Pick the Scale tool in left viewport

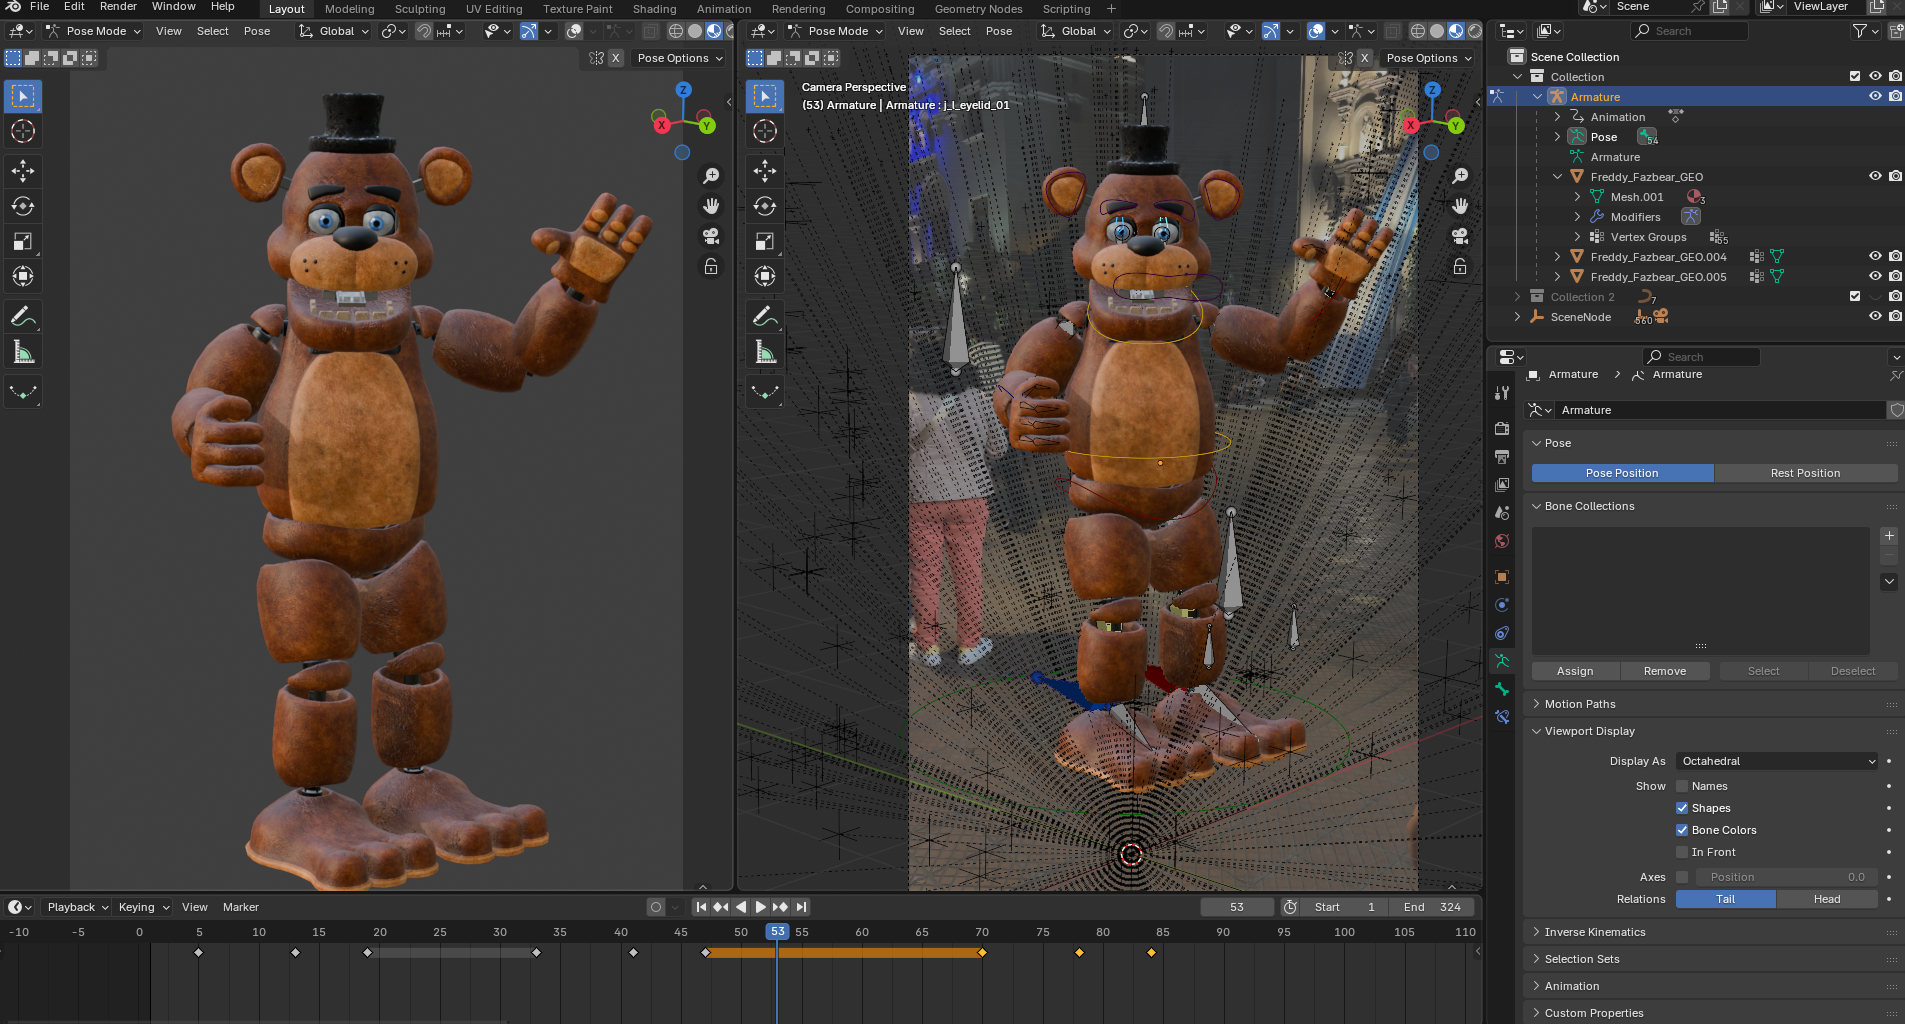23,241
